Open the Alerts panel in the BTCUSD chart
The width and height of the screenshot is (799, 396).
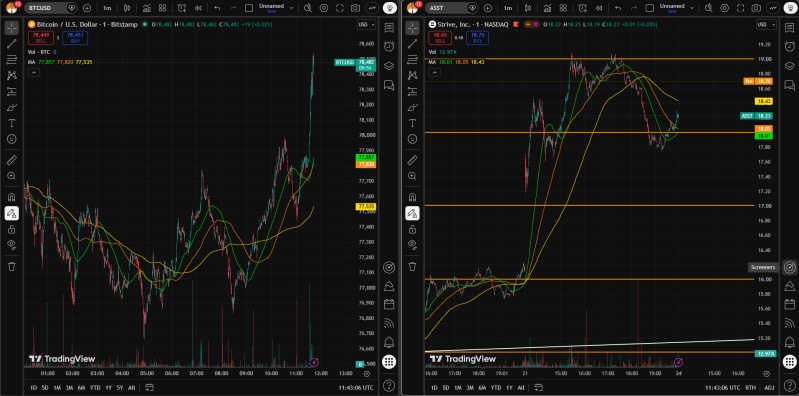pyautogui.click(x=389, y=46)
